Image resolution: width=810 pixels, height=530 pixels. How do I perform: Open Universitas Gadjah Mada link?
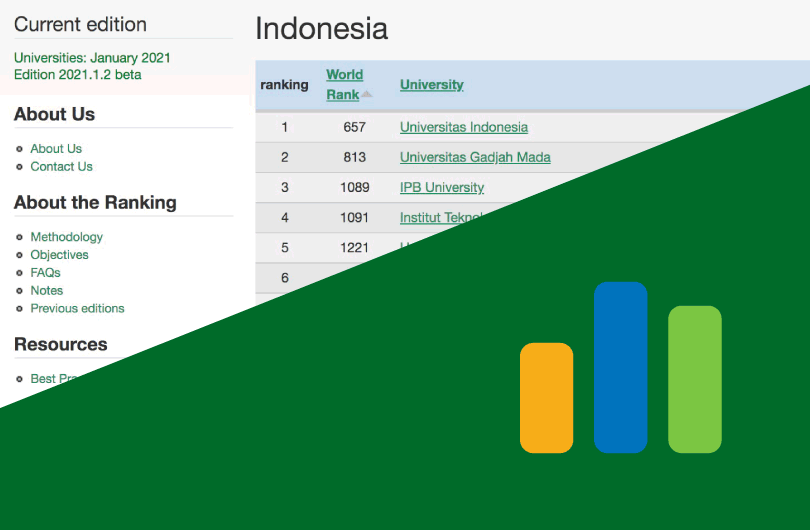(475, 157)
